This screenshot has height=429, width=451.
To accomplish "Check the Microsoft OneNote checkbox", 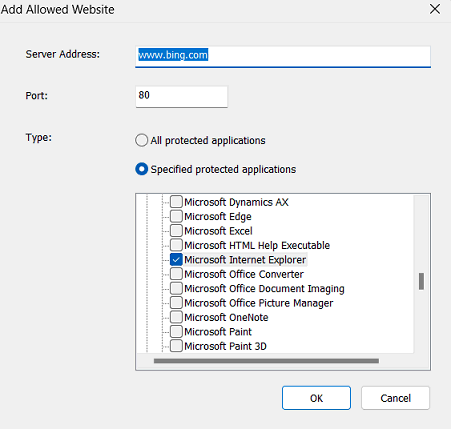I will click(176, 317).
